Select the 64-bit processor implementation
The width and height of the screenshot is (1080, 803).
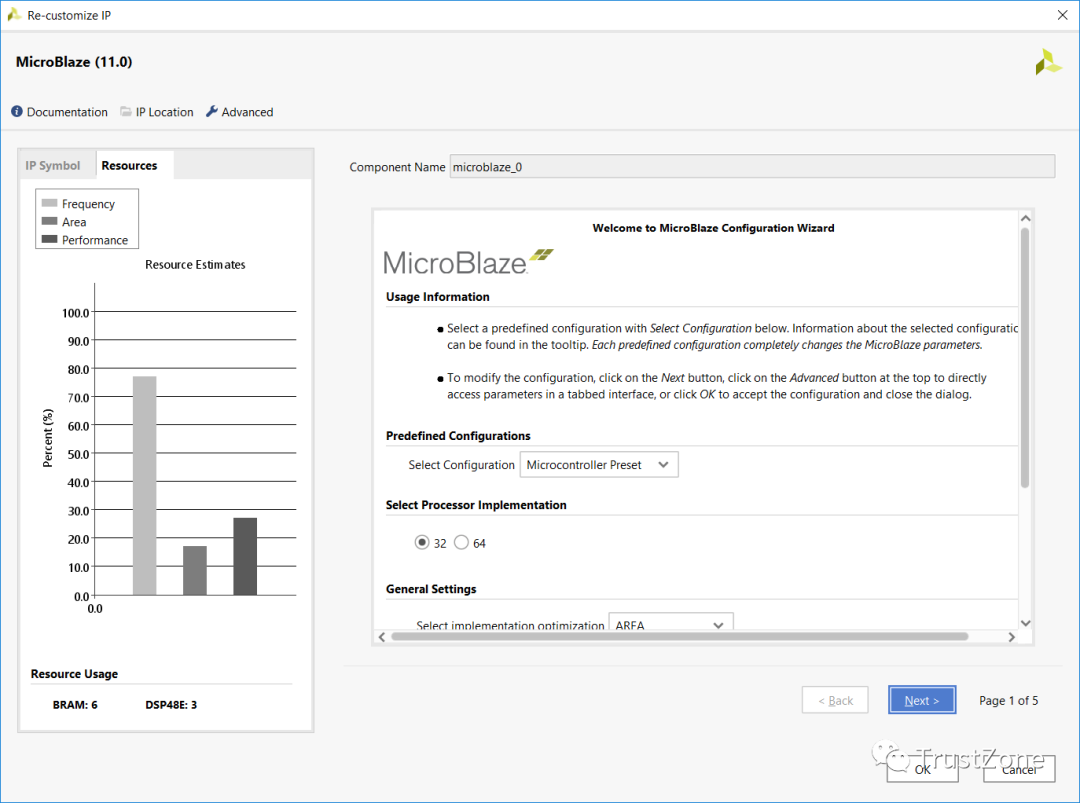461,543
